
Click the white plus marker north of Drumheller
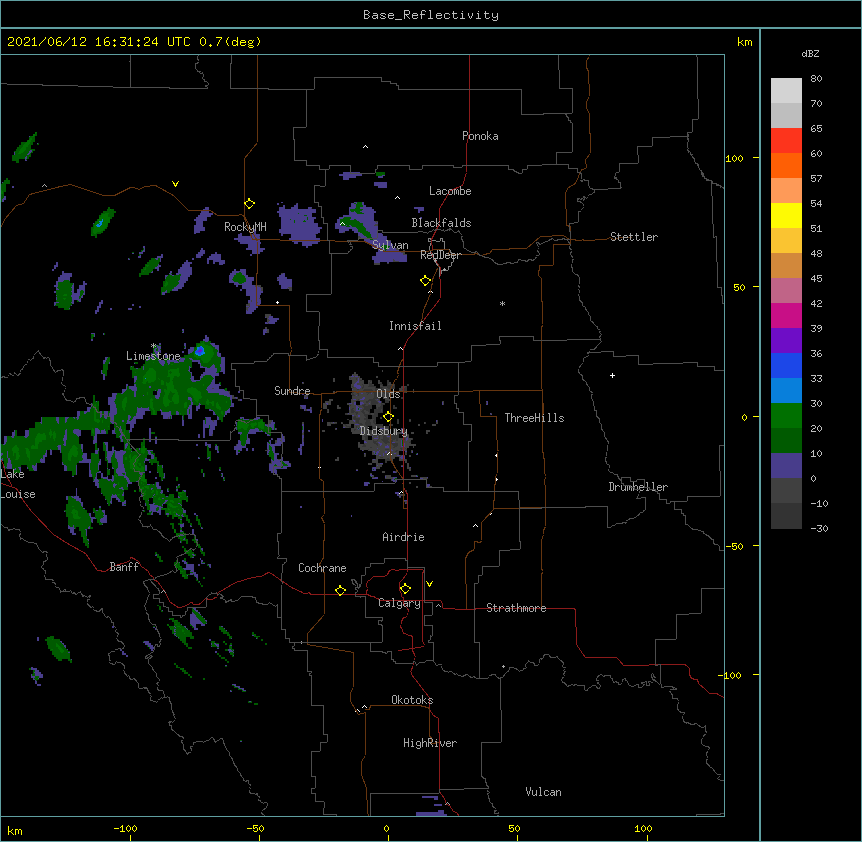click(x=612, y=375)
